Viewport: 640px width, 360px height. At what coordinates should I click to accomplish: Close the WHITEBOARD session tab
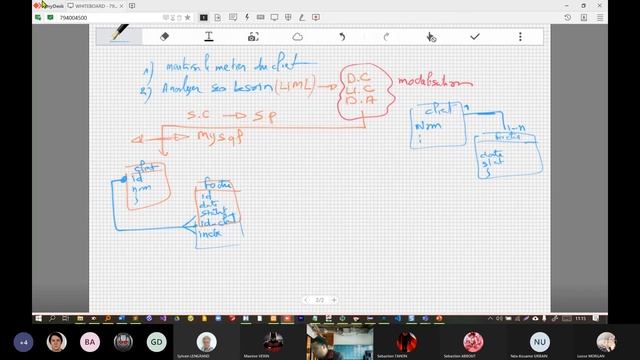click(122, 6)
